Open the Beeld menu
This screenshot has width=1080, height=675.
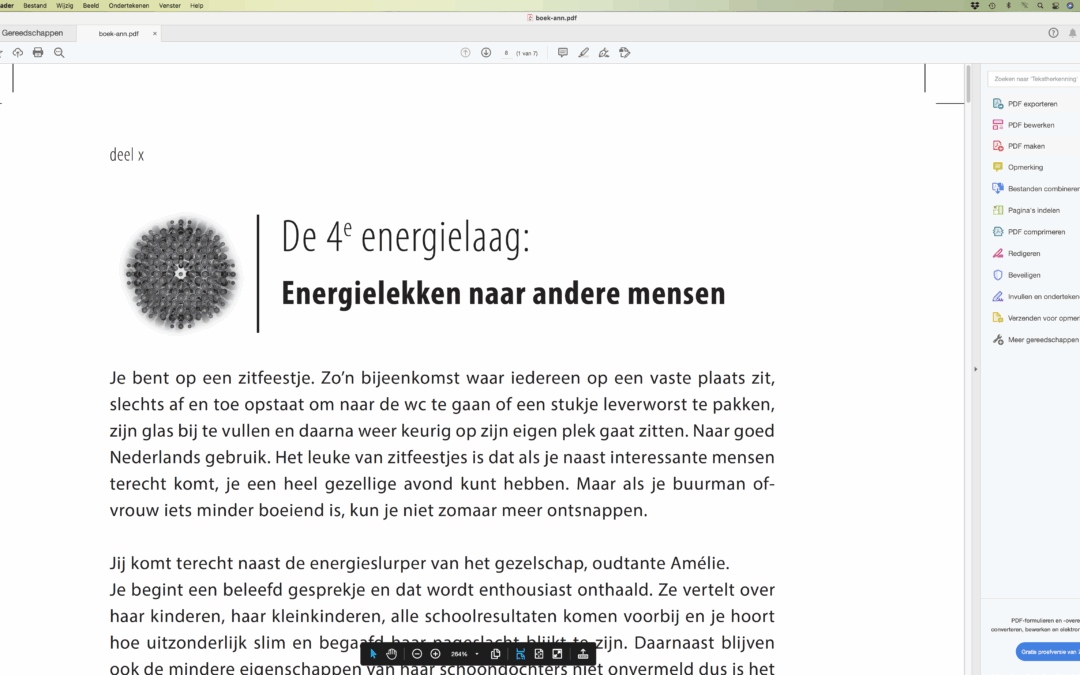pyautogui.click(x=91, y=6)
